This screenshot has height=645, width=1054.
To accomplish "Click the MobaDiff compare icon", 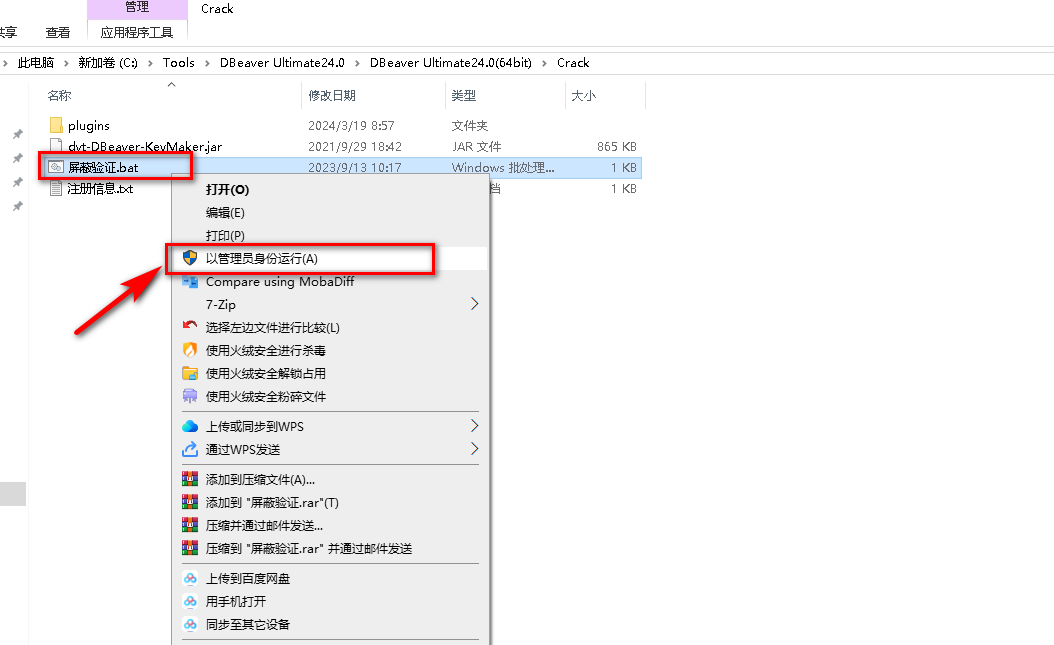I will click(190, 282).
